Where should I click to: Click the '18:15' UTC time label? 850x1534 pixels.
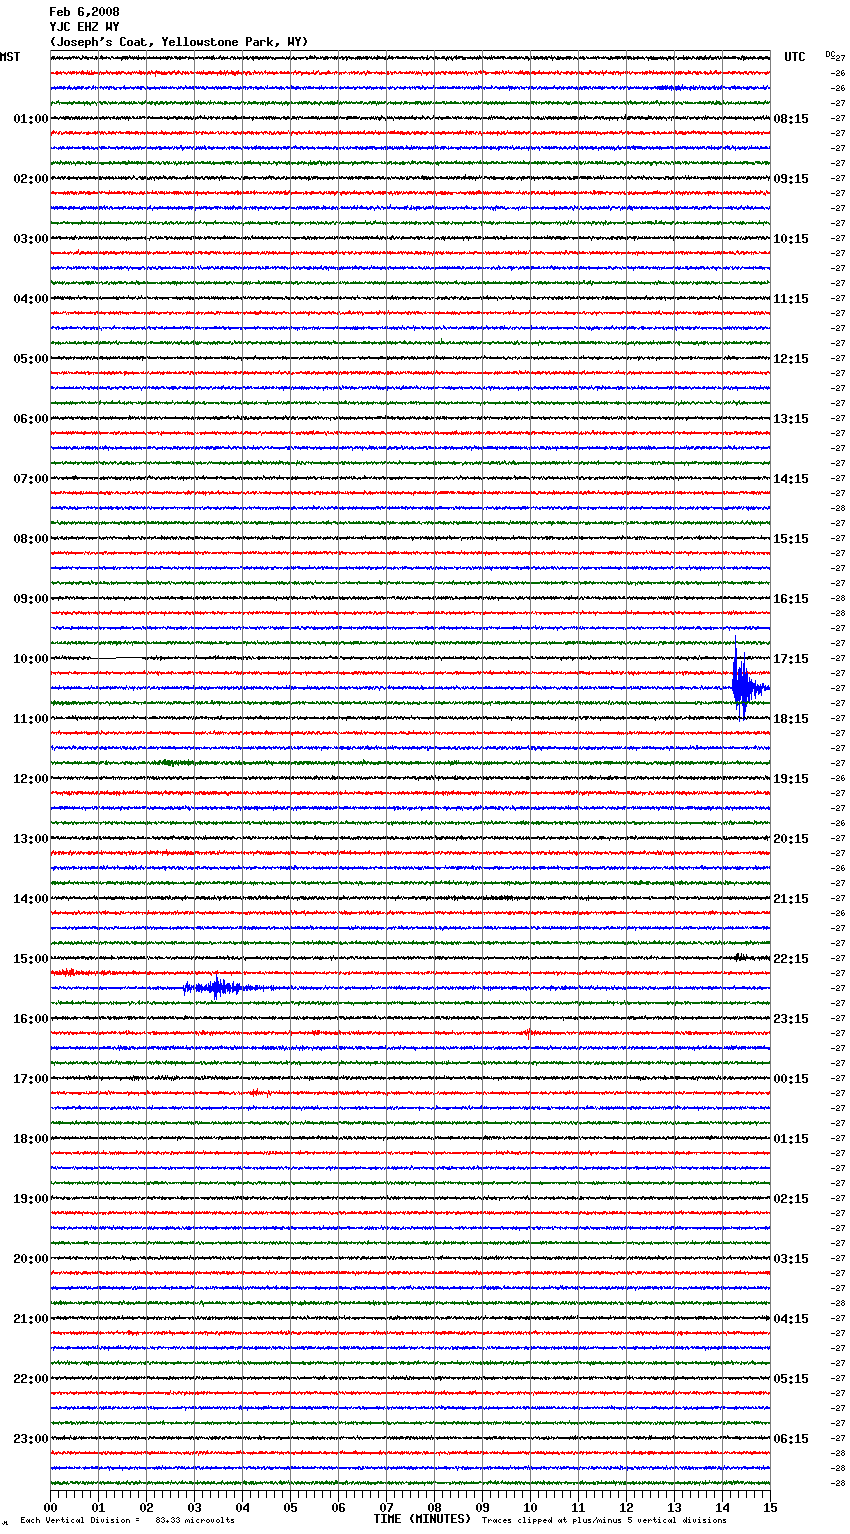pyautogui.click(x=791, y=719)
